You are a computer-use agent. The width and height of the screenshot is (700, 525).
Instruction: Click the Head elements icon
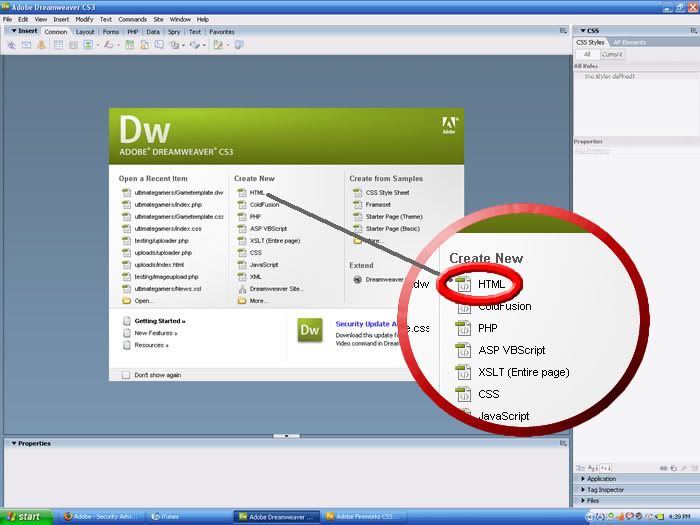pos(174,45)
